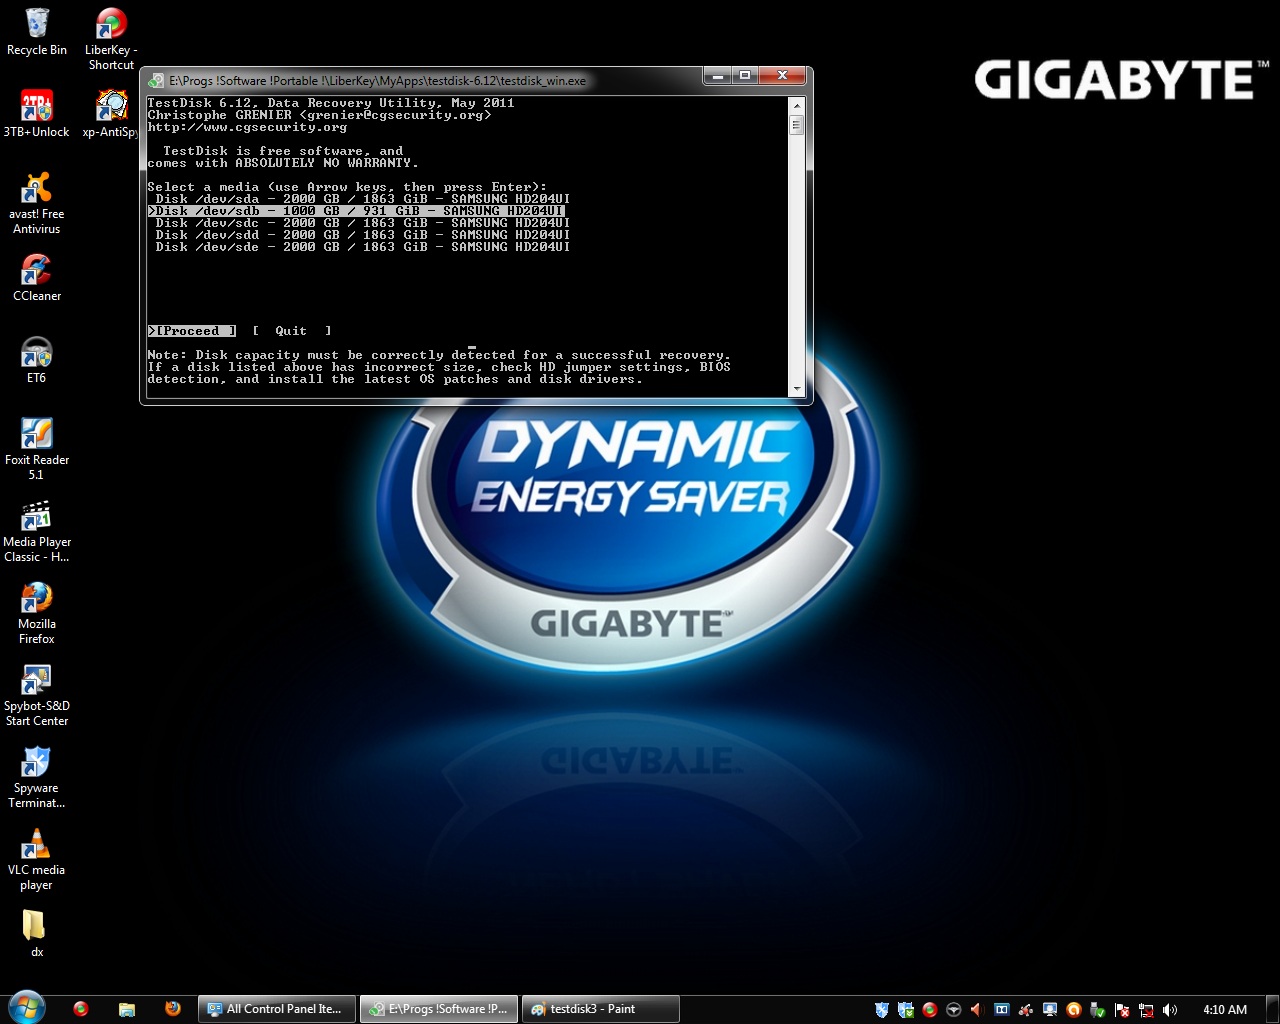Open VLC media player icon
This screenshot has height=1024, width=1280.
(x=37, y=859)
